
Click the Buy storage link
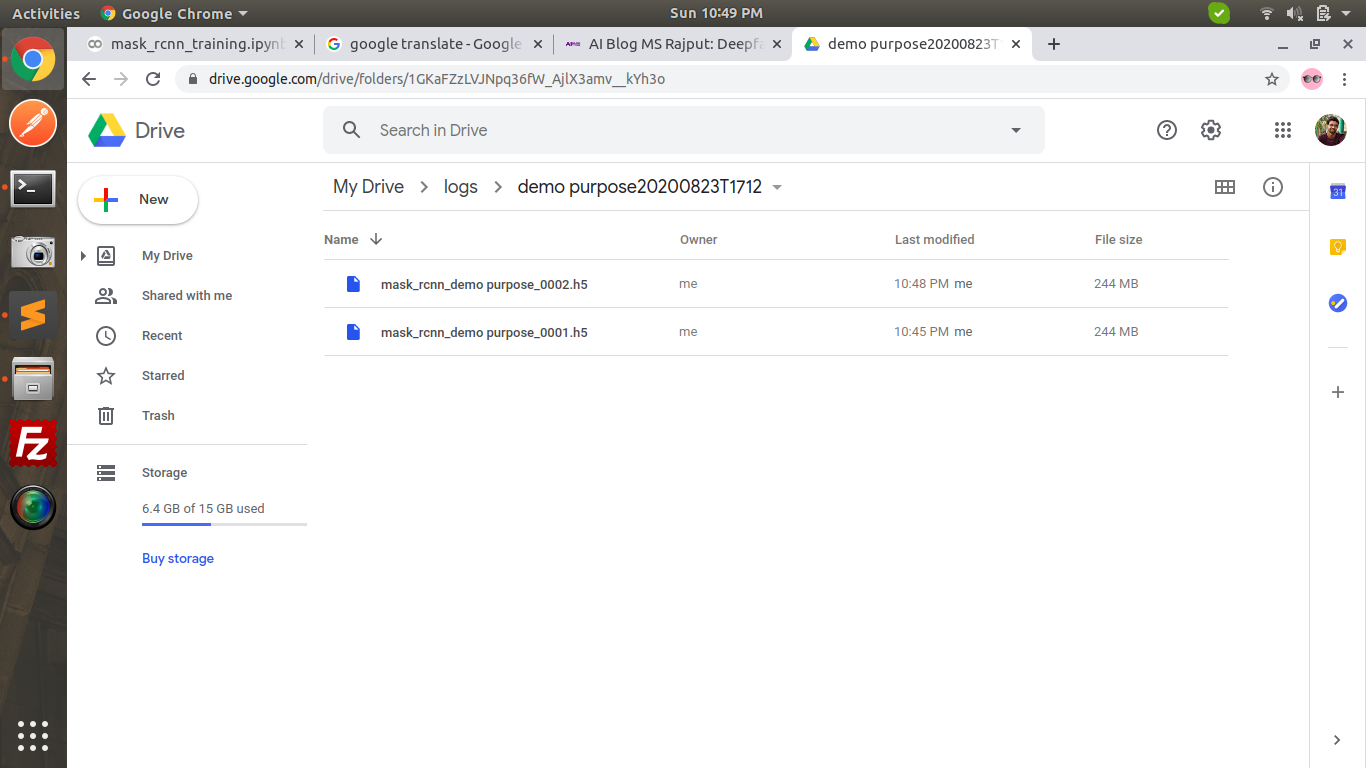pos(178,558)
